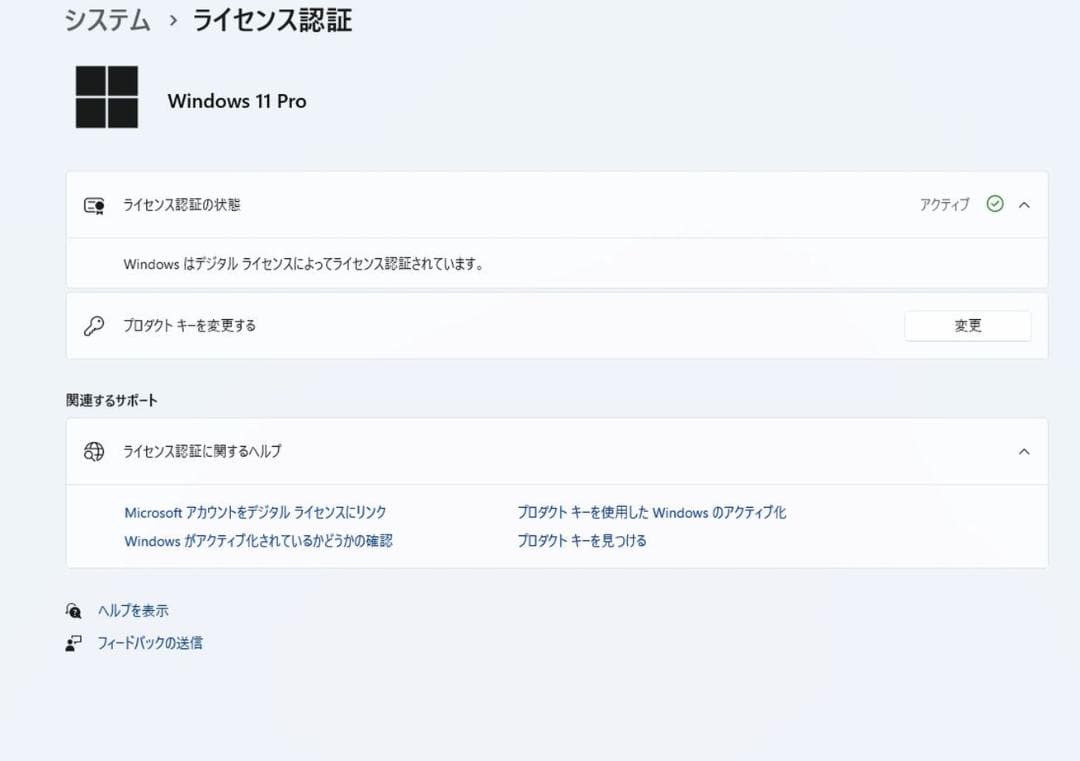Click the green アクティブ checkmark icon
The width and height of the screenshot is (1080, 761).
995,204
